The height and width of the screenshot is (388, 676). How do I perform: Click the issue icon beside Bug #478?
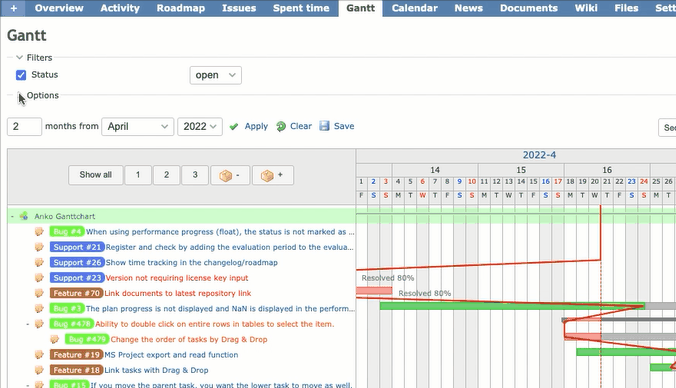coord(39,324)
